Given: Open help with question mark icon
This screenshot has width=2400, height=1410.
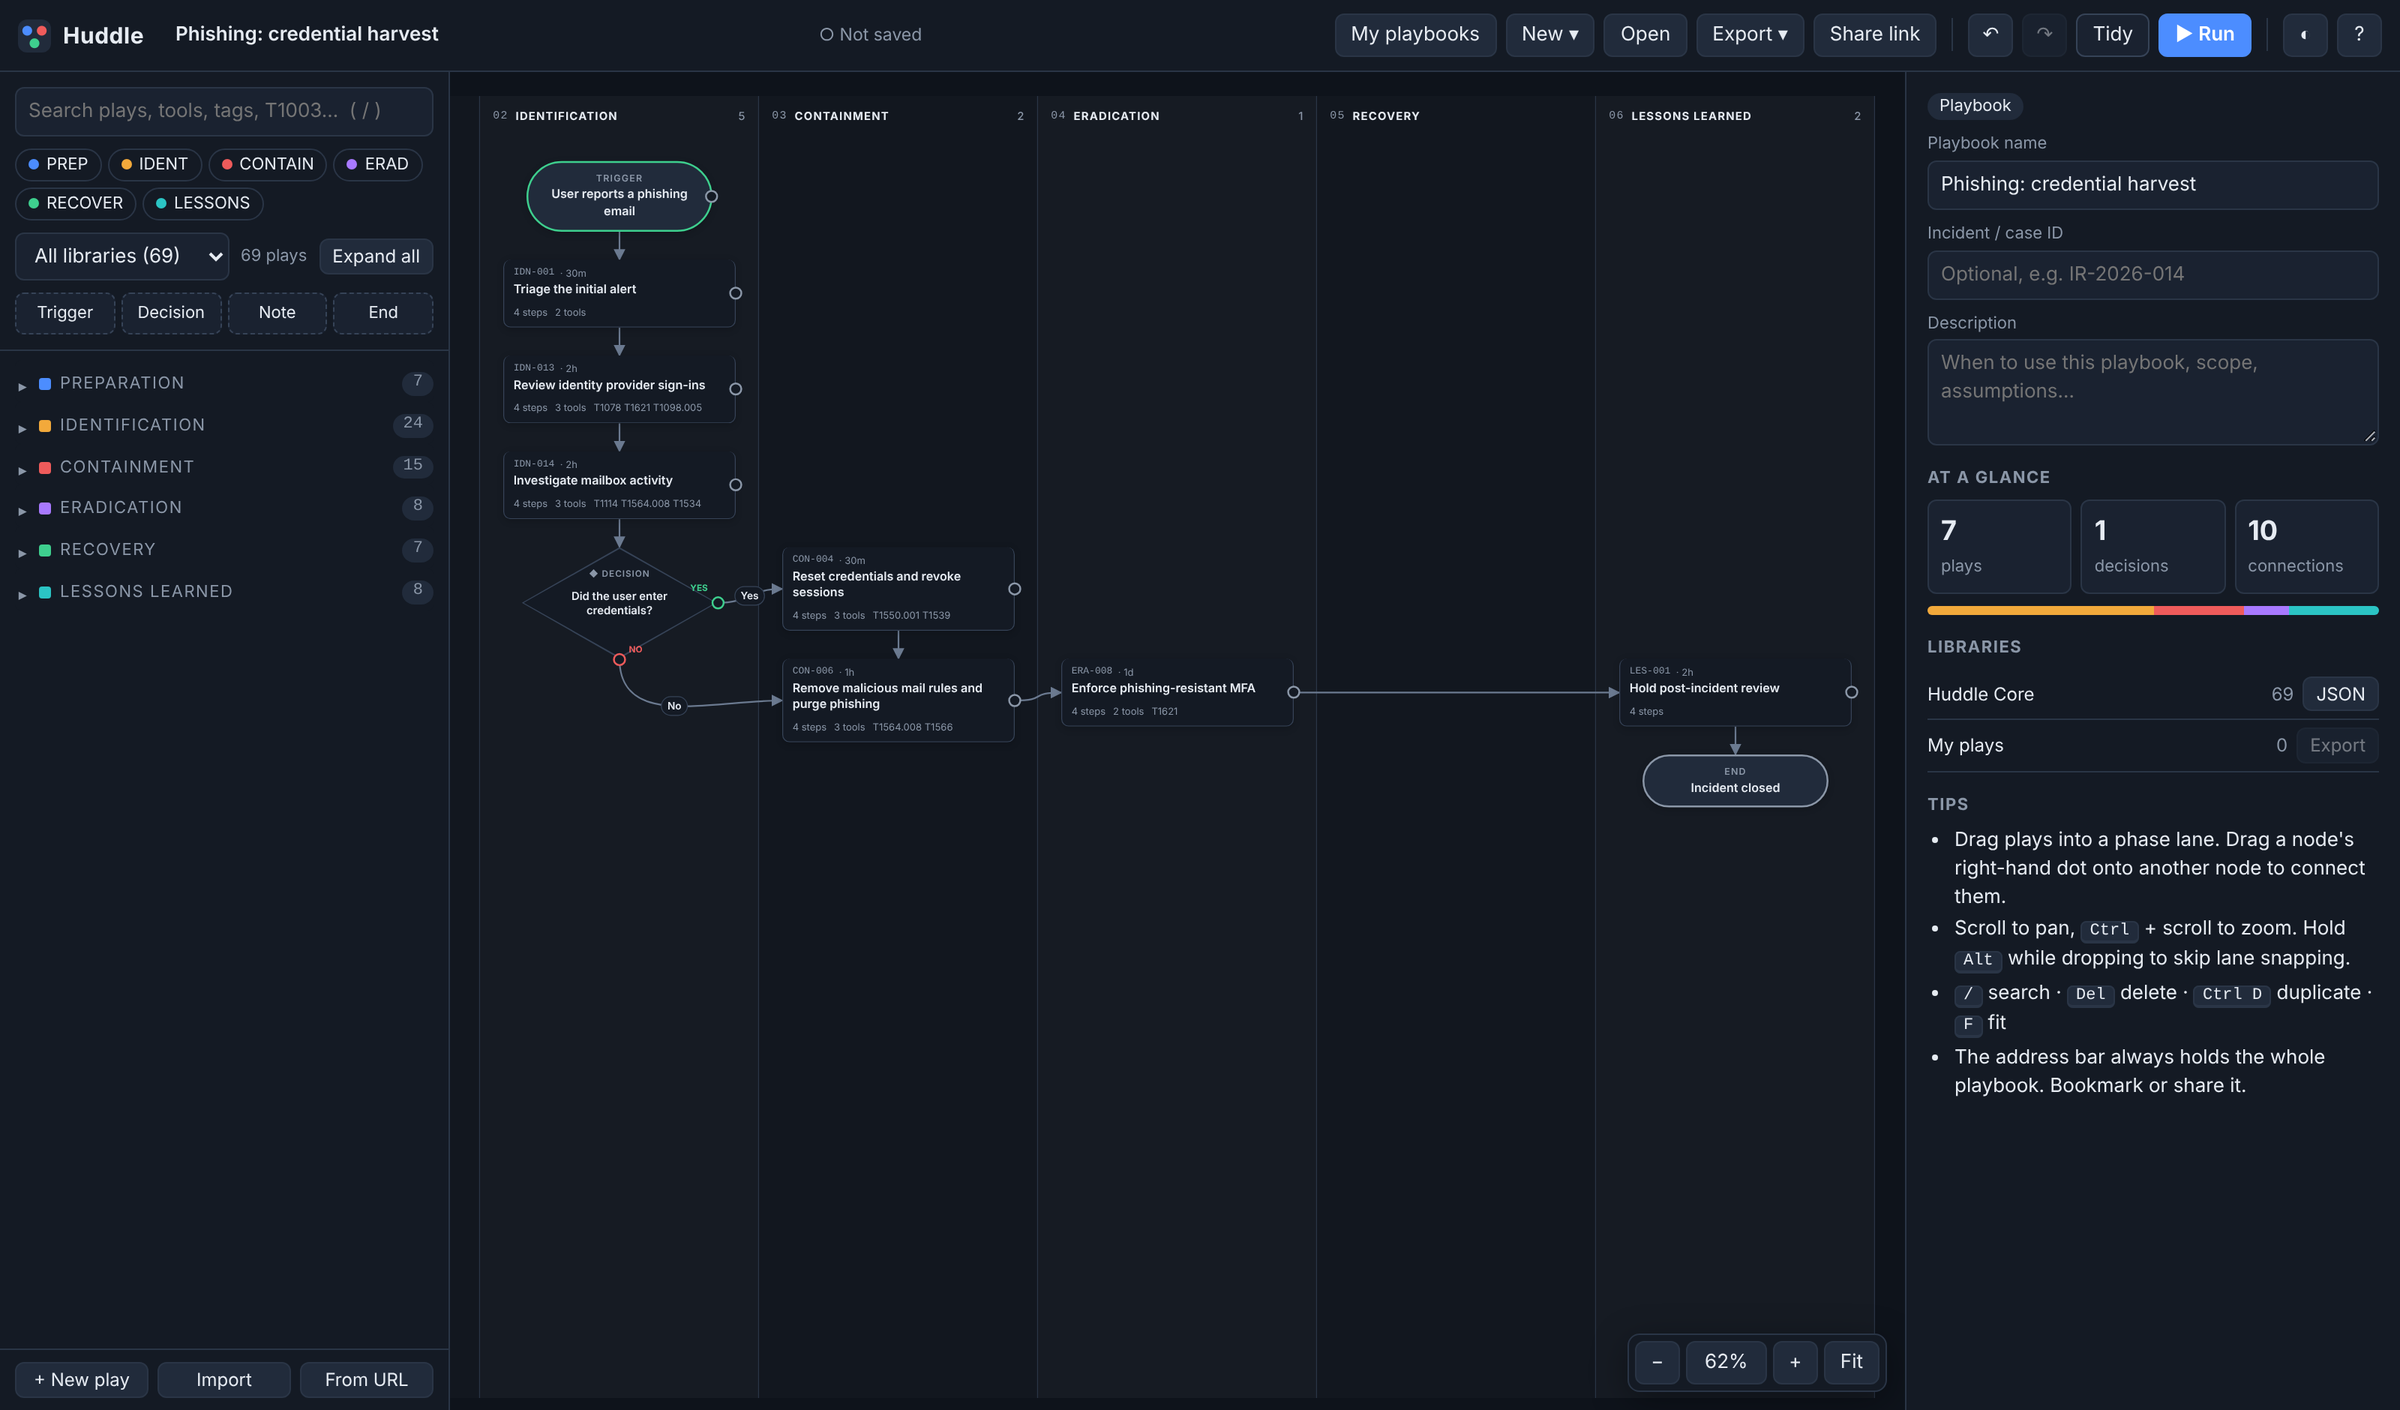Looking at the screenshot, I should coord(2359,35).
